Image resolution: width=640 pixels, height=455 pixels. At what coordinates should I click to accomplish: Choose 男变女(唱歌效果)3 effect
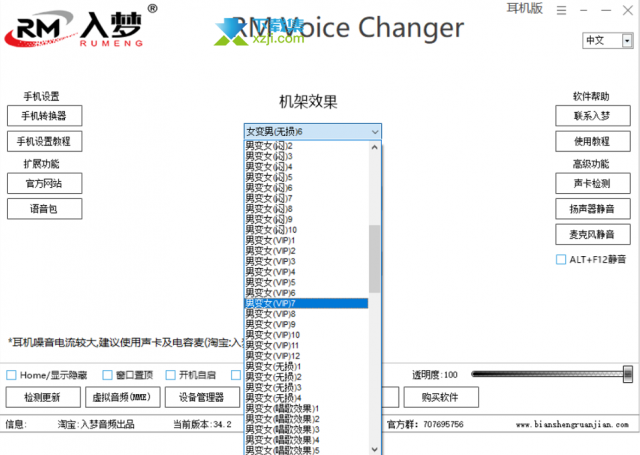[x=306, y=430]
